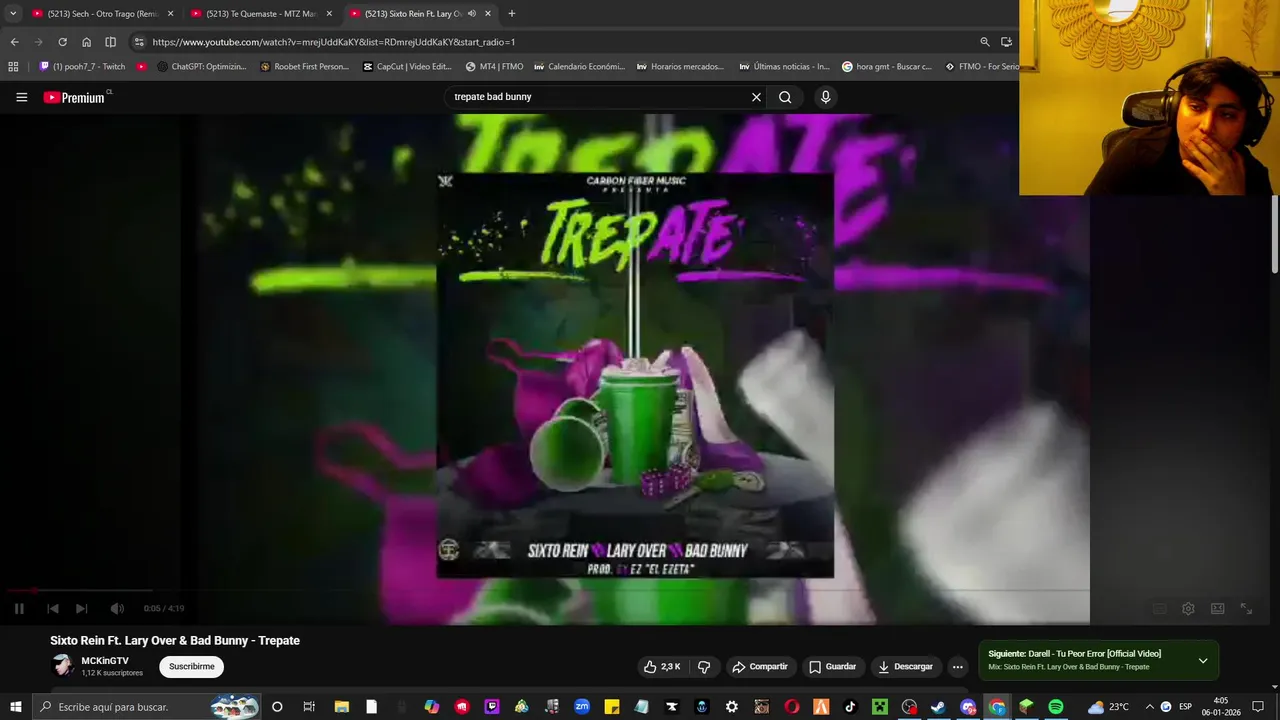The width and height of the screenshot is (1280, 720).
Task: Open Steam from the taskbar
Action: coord(938,707)
